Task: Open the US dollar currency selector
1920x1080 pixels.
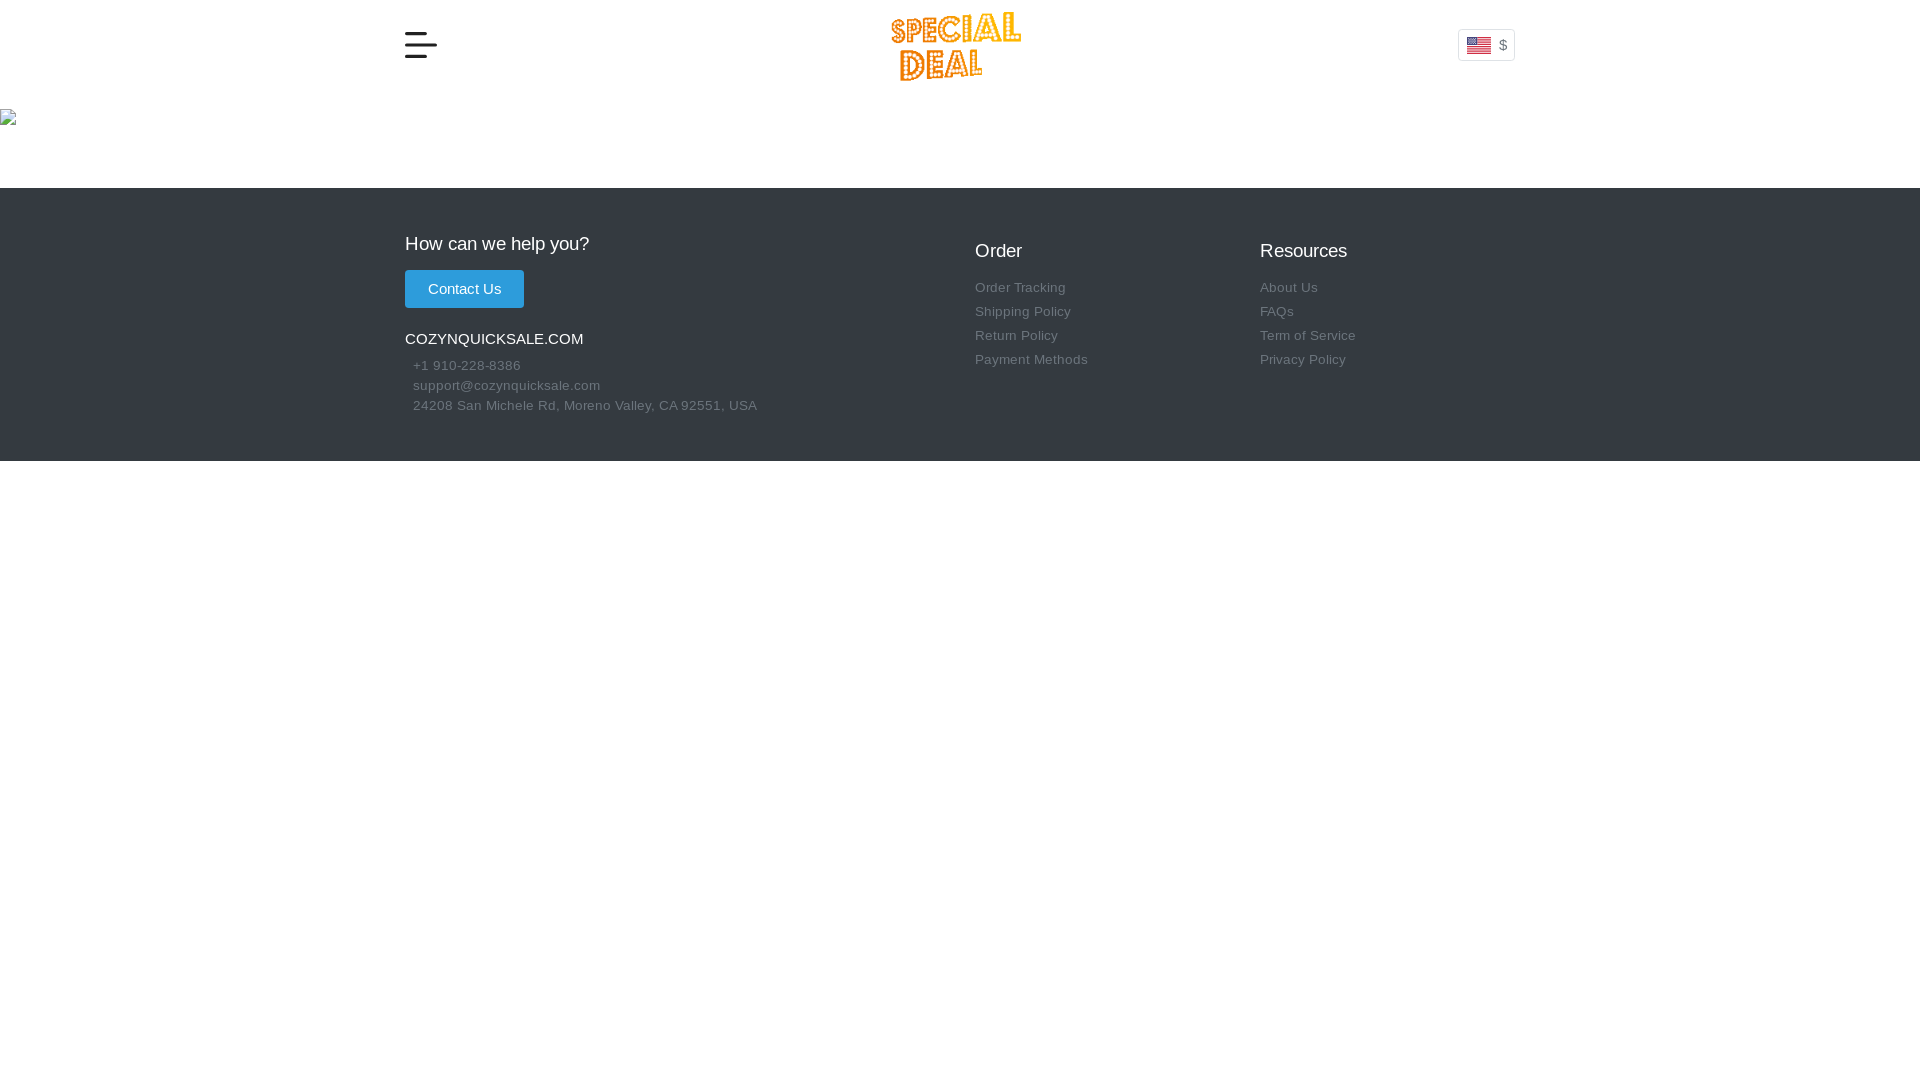Action: [1486, 45]
